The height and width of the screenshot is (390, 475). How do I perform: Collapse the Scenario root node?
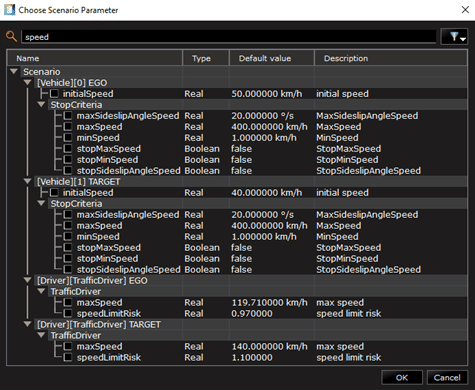point(14,71)
